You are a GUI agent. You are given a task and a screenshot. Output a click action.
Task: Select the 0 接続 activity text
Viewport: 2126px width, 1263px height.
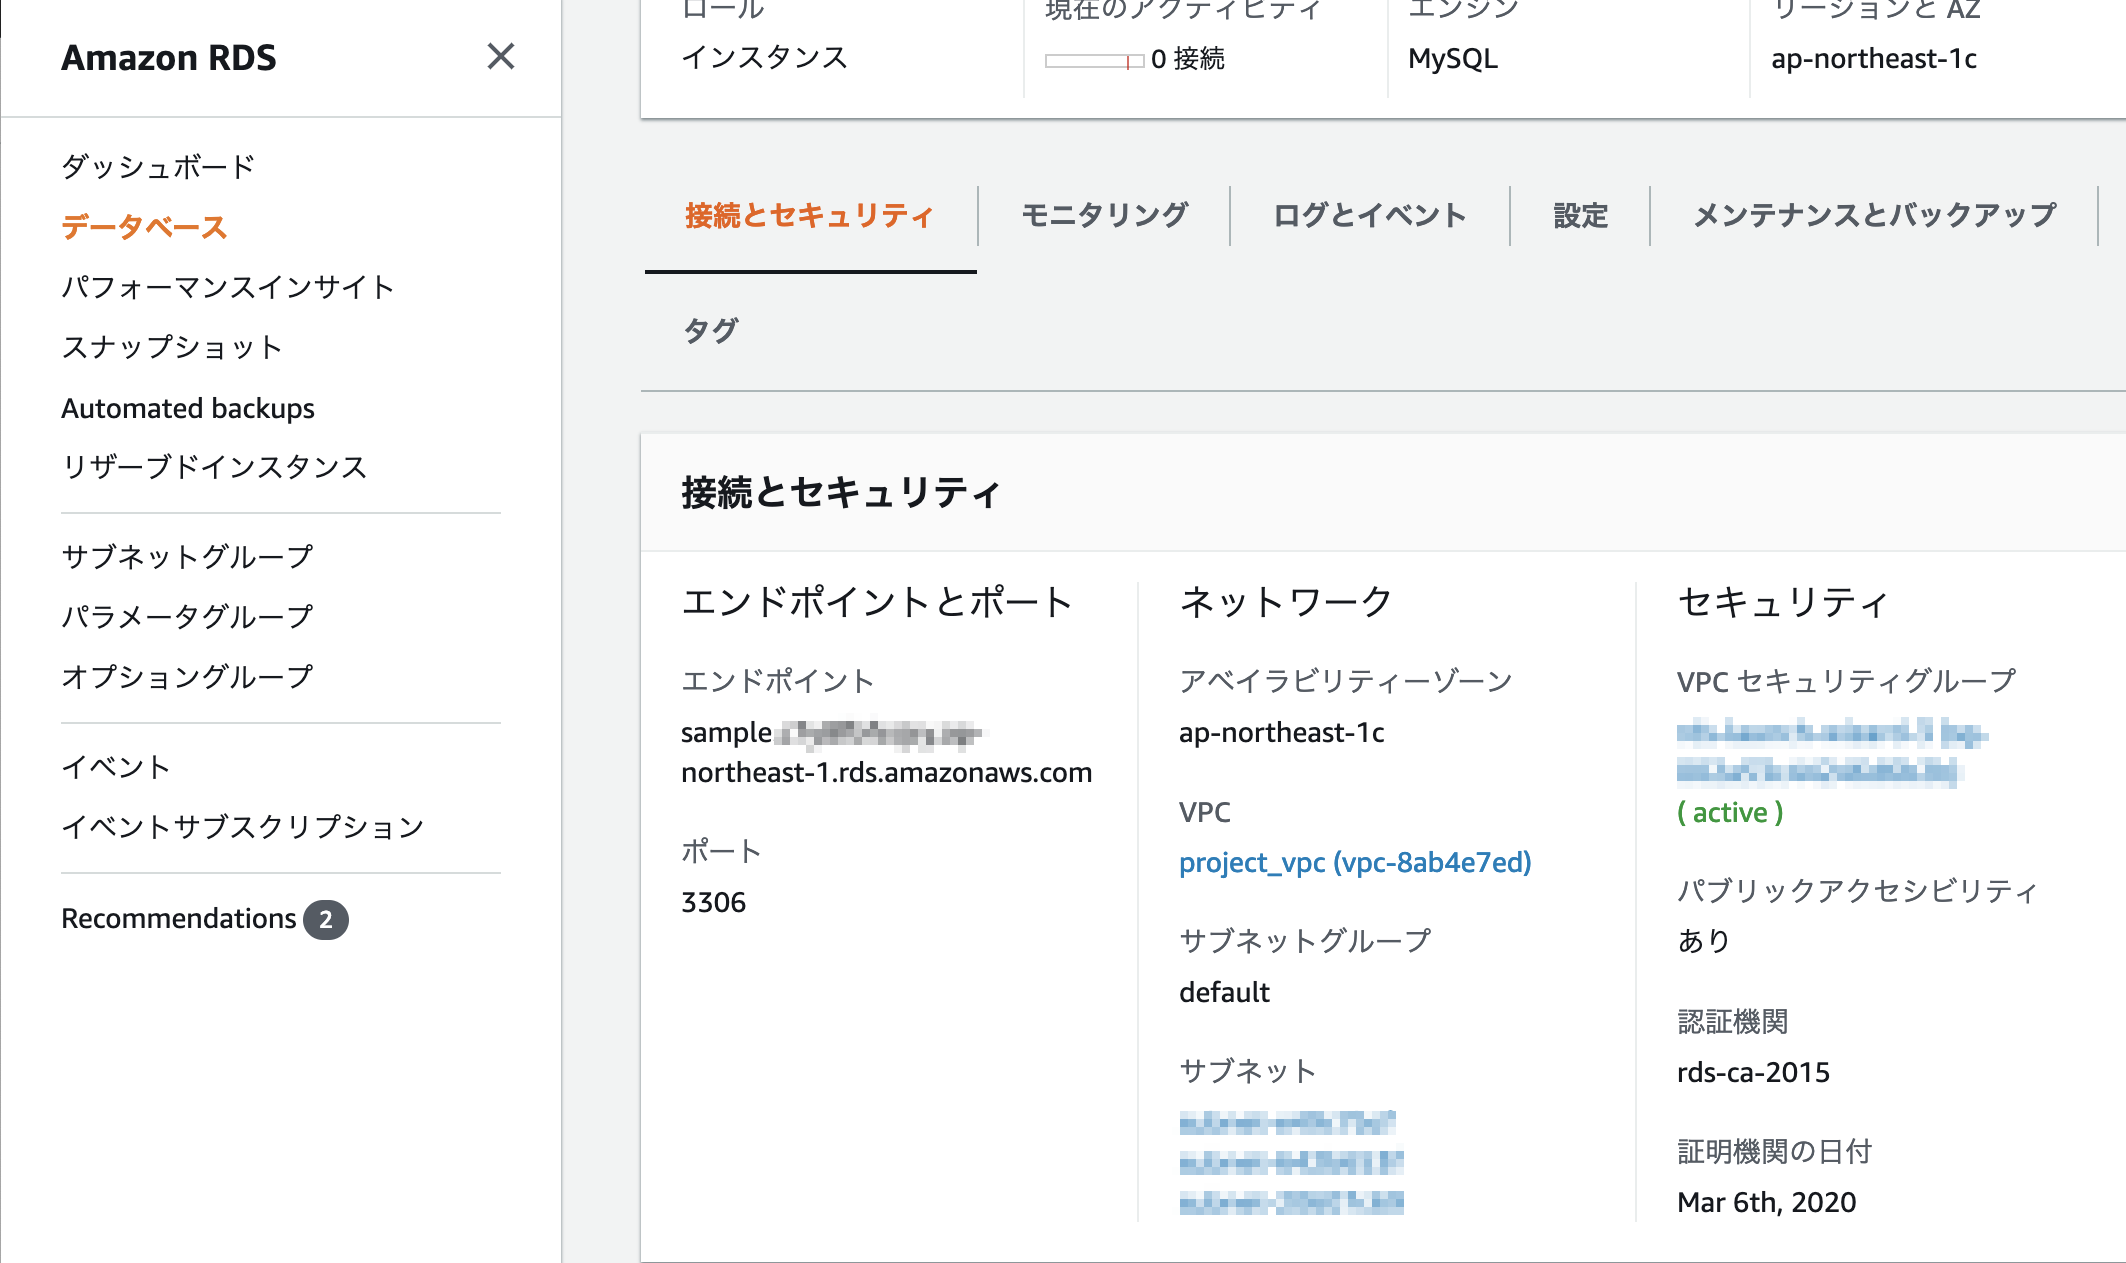1188,59
